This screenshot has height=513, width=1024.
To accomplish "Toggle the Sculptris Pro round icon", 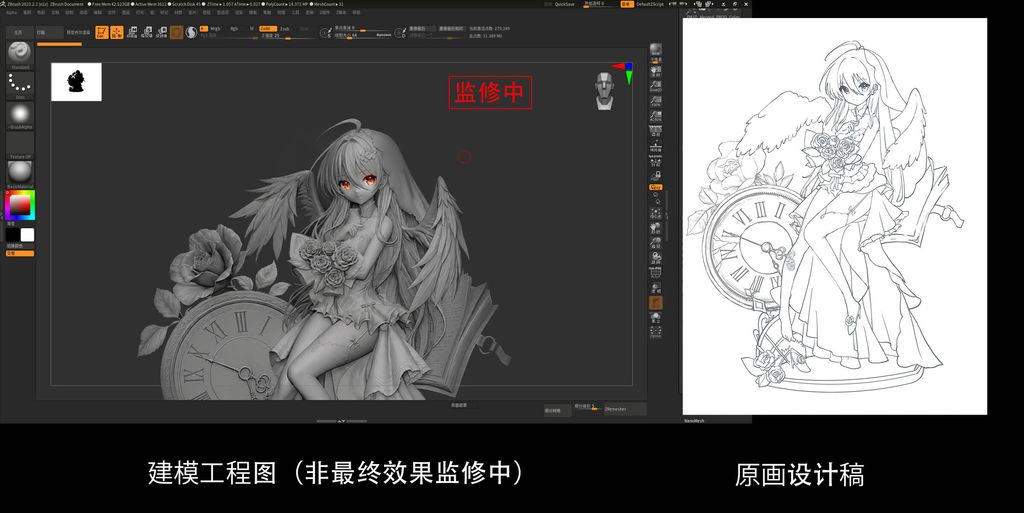I will coord(191,32).
